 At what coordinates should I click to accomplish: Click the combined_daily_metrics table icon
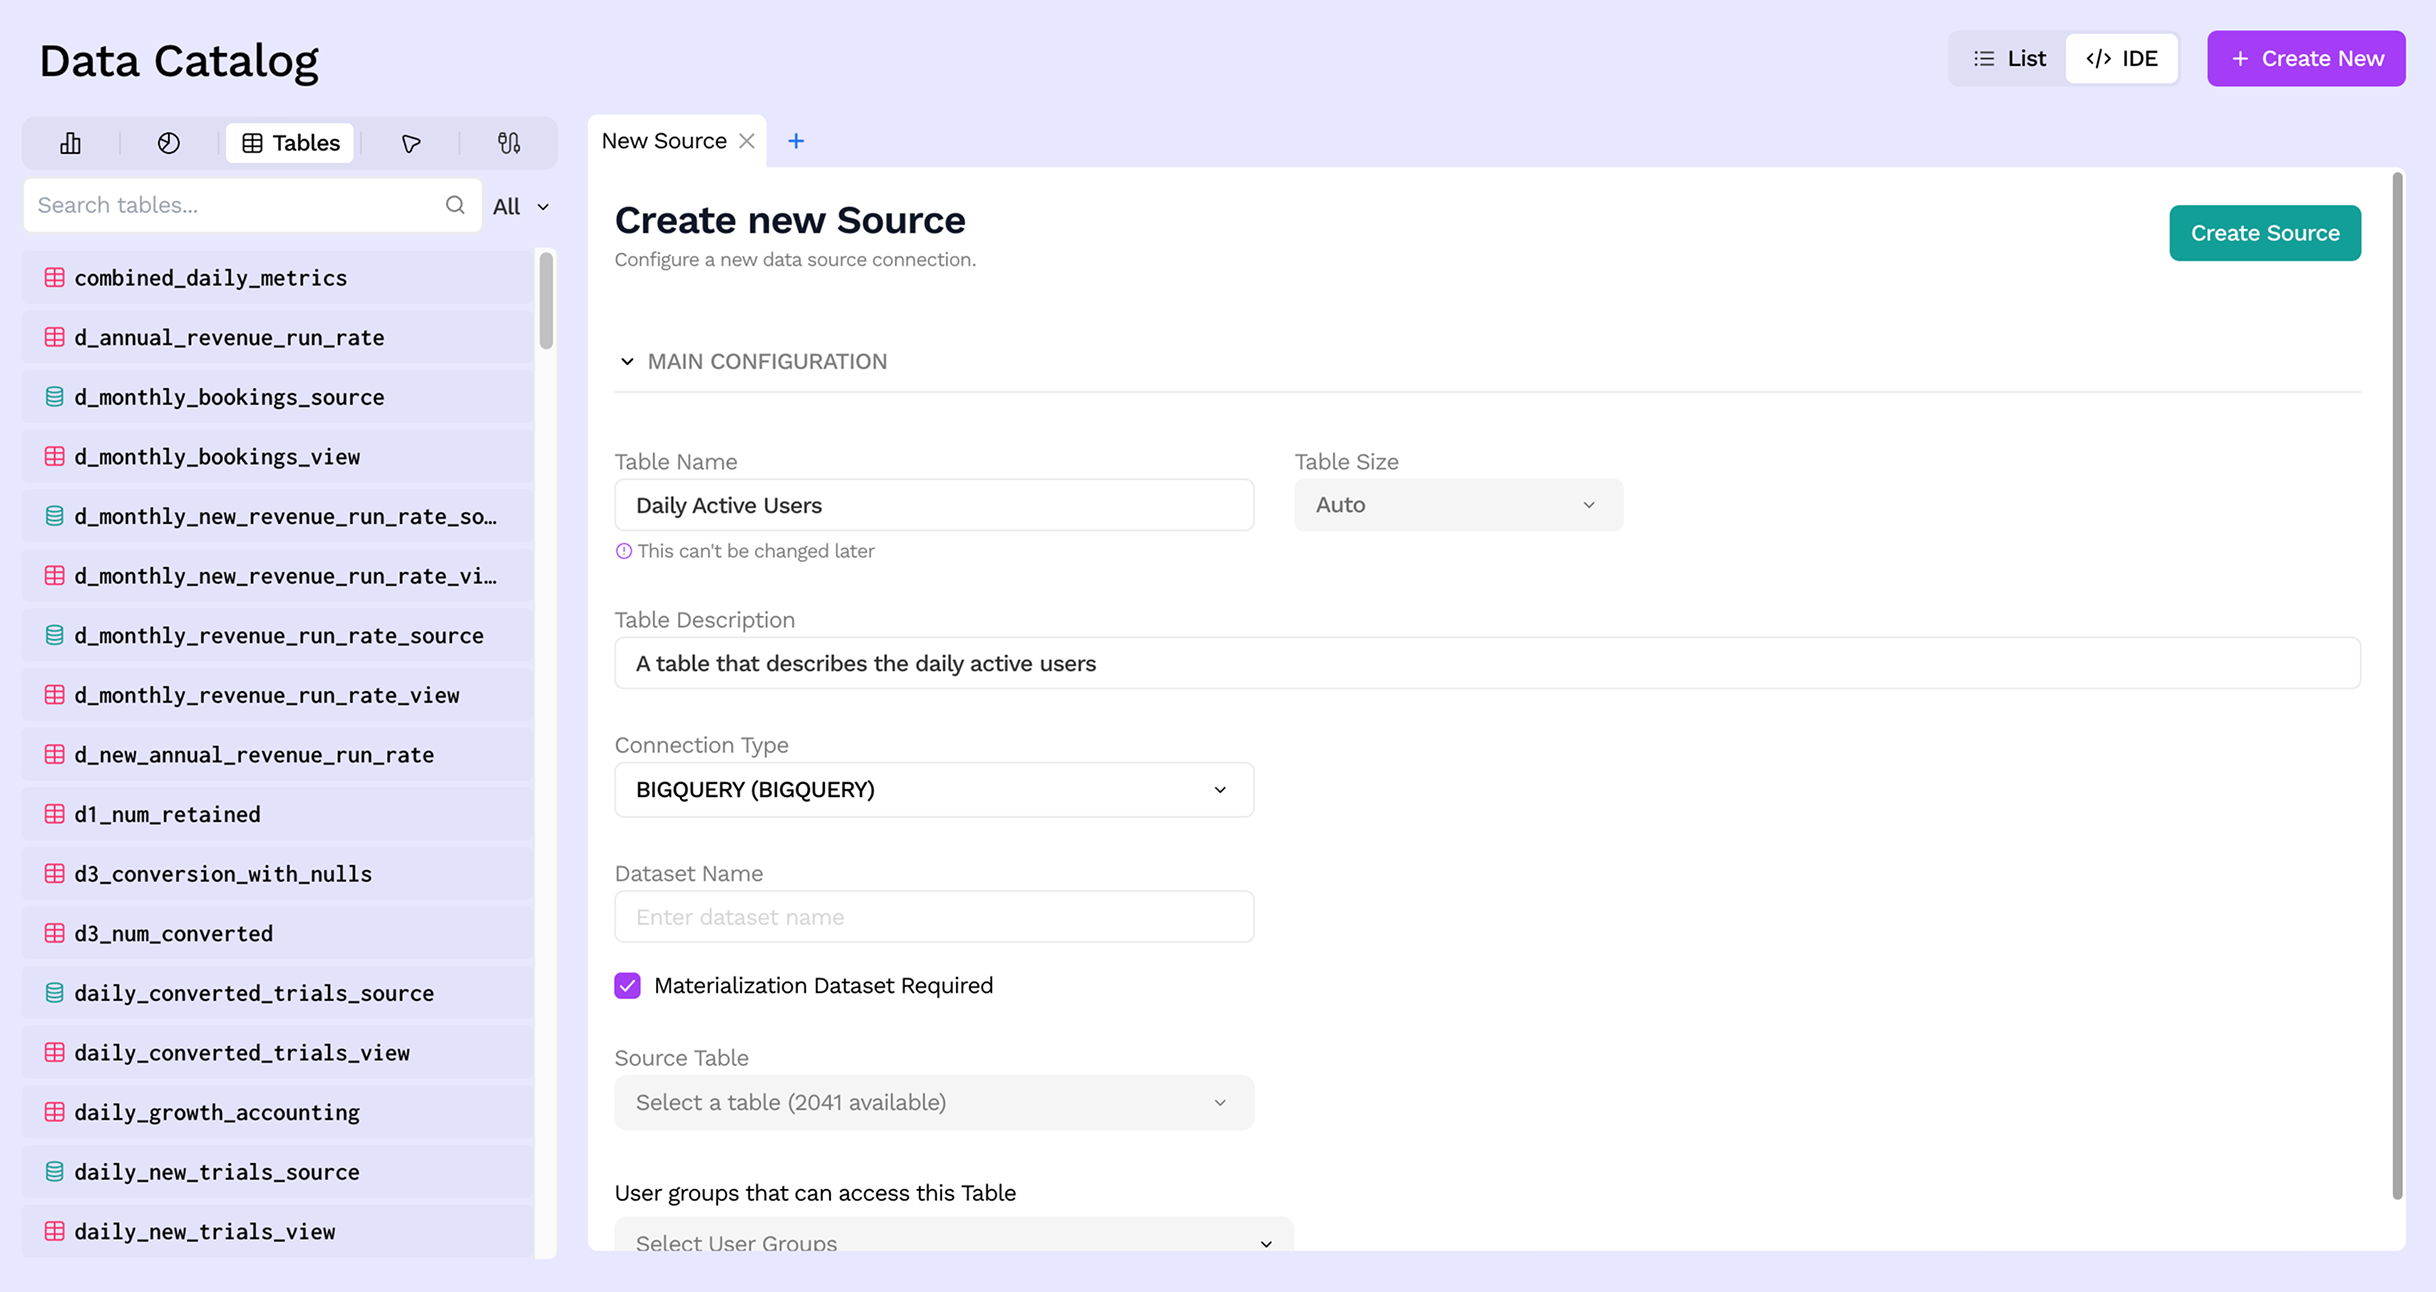(x=55, y=278)
